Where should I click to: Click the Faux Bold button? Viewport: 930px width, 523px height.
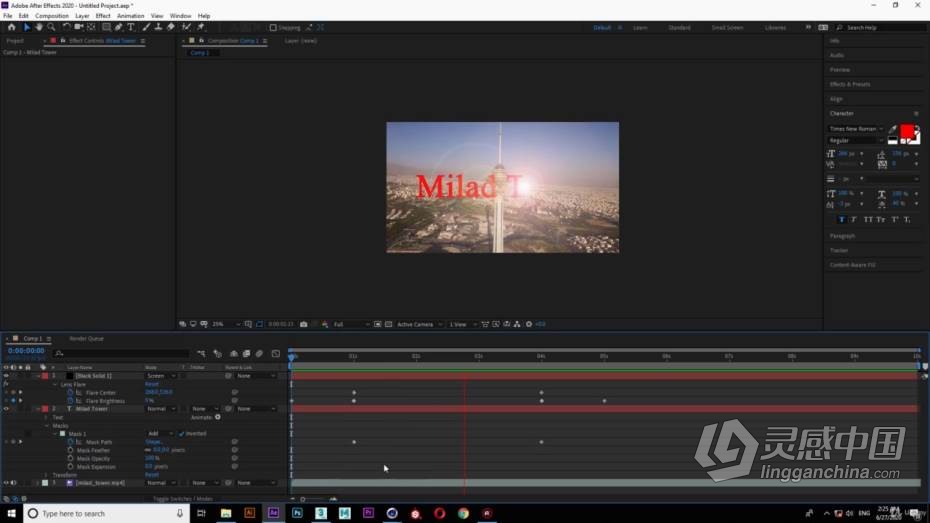point(842,220)
